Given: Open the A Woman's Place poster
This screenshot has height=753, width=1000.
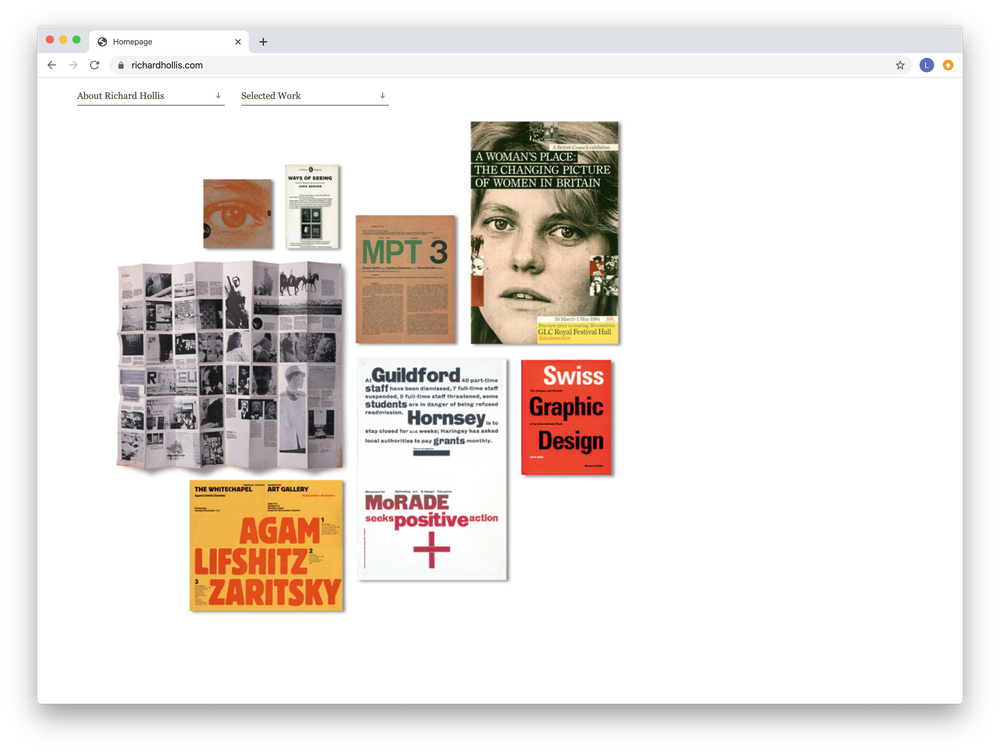Looking at the screenshot, I should (x=545, y=233).
